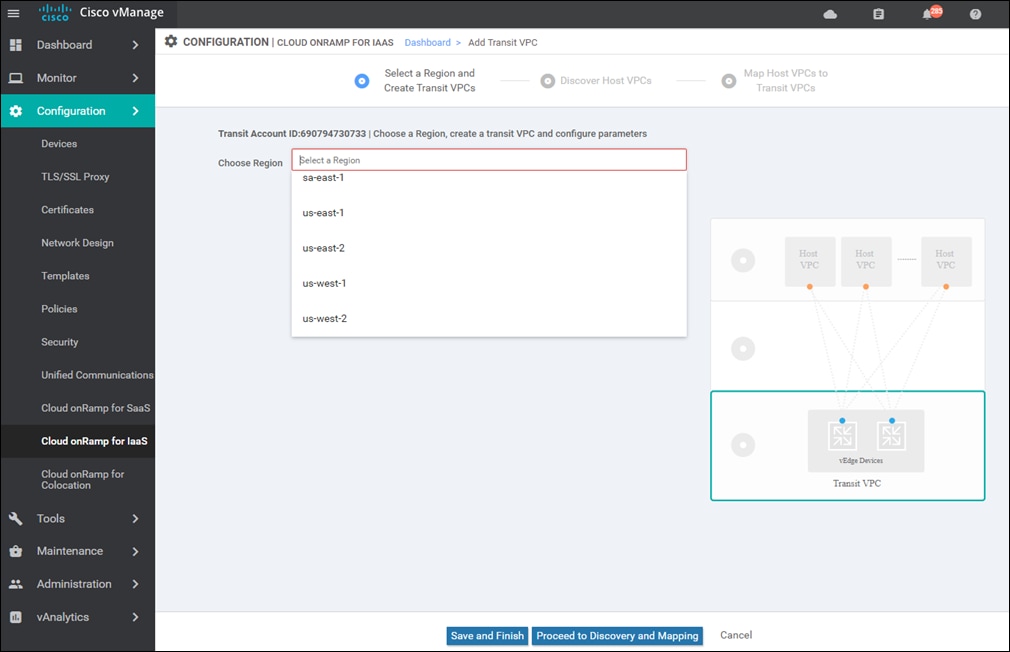Expand the vAnalytics menu chevron
Viewport: 1010px width, 652px height.
(x=135, y=617)
